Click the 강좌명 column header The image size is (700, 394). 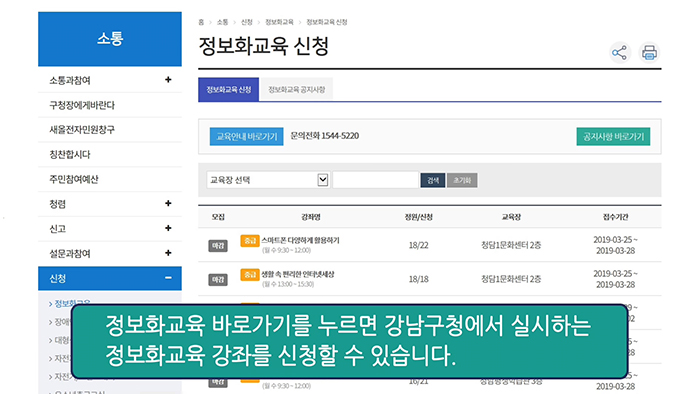click(x=311, y=217)
